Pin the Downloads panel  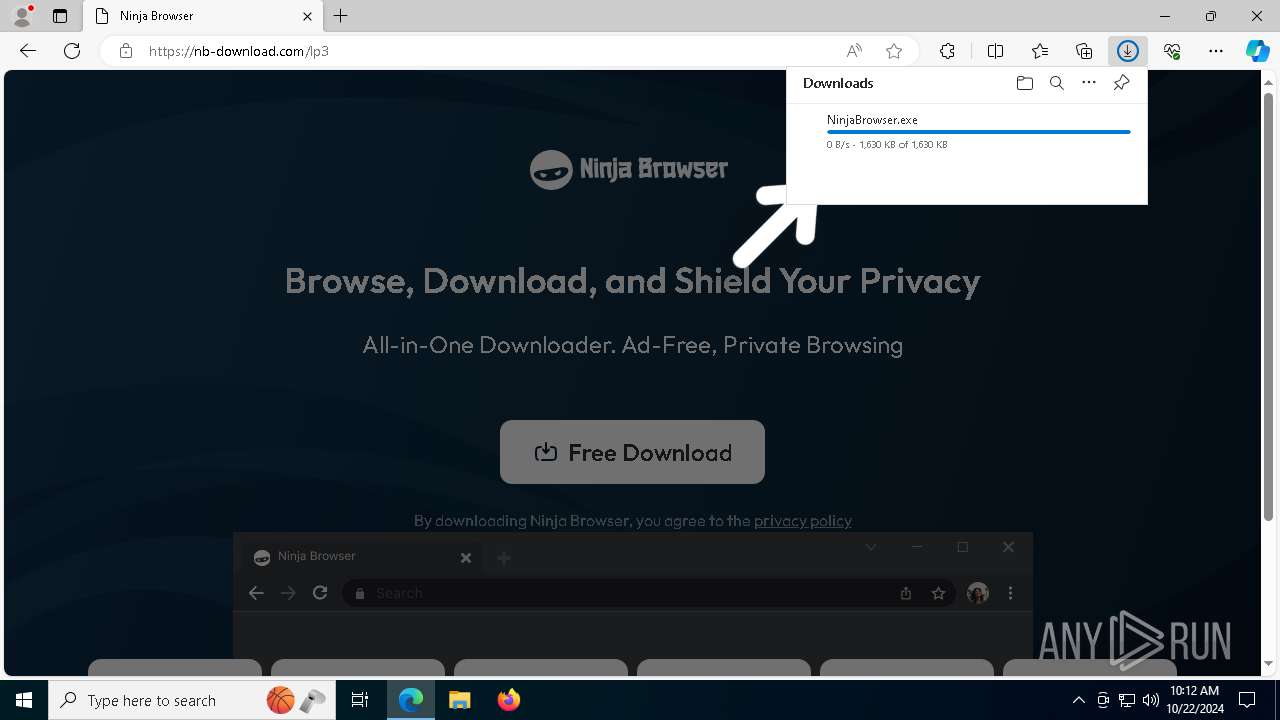point(1122,83)
